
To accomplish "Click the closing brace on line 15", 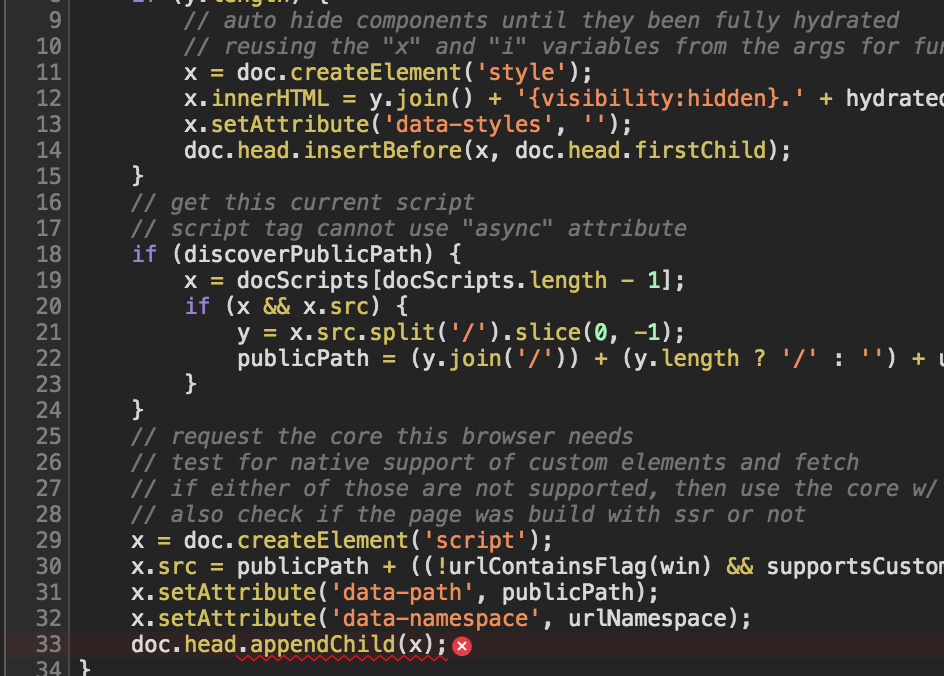I will tap(138, 176).
